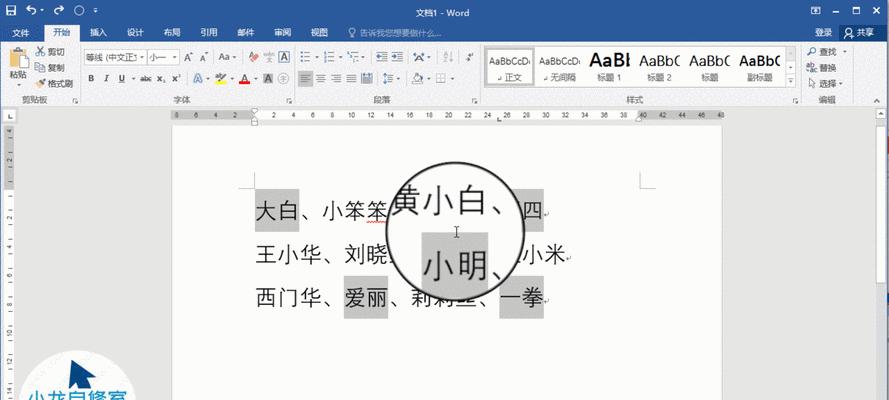The height and width of the screenshot is (400, 889).
Task: Activate the Format Painter (格式刷)
Action: 54,84
